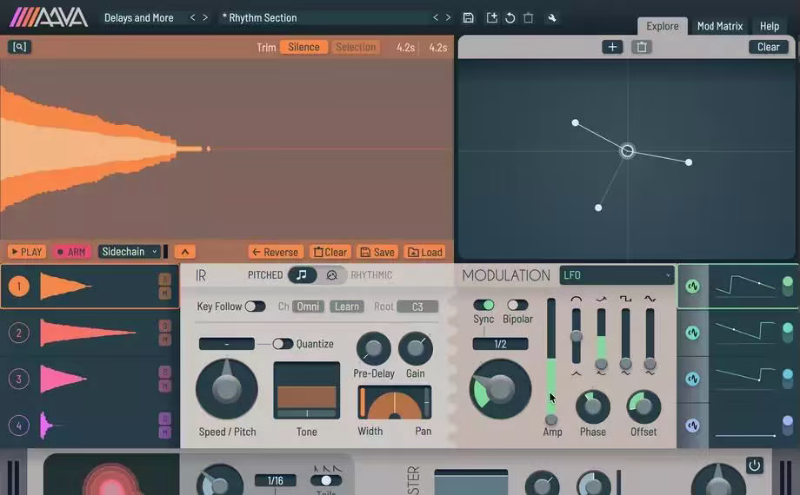Click the Root note C3 field

417,307
